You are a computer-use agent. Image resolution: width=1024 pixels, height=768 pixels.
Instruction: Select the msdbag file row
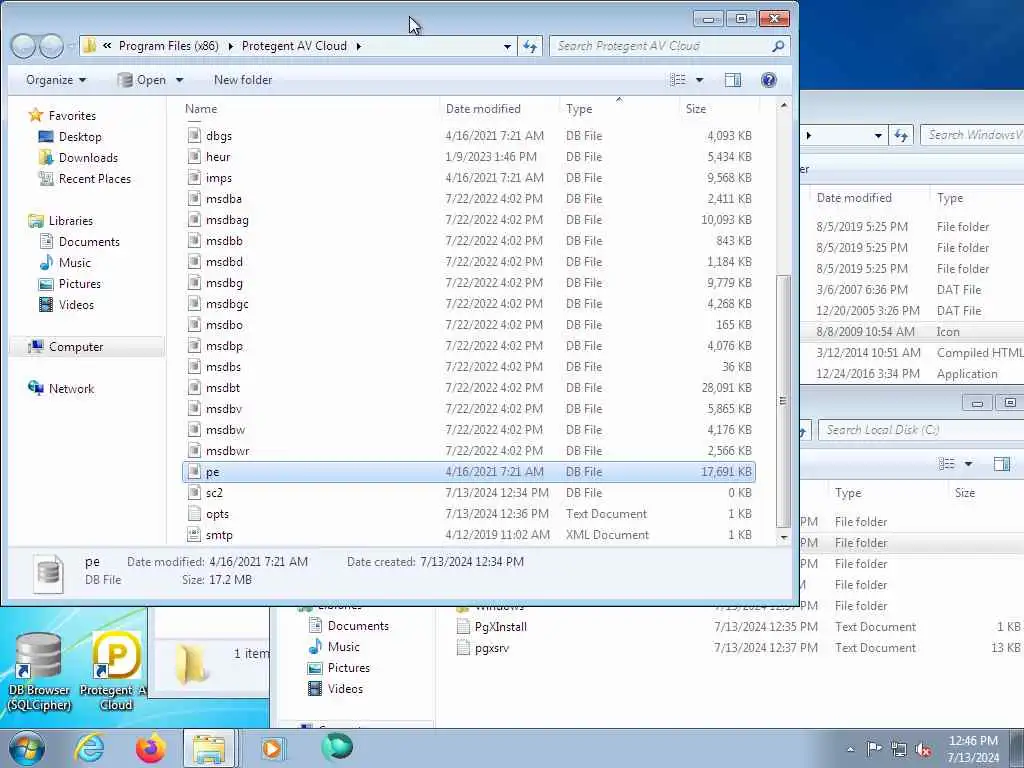click(x=468, y=220)
